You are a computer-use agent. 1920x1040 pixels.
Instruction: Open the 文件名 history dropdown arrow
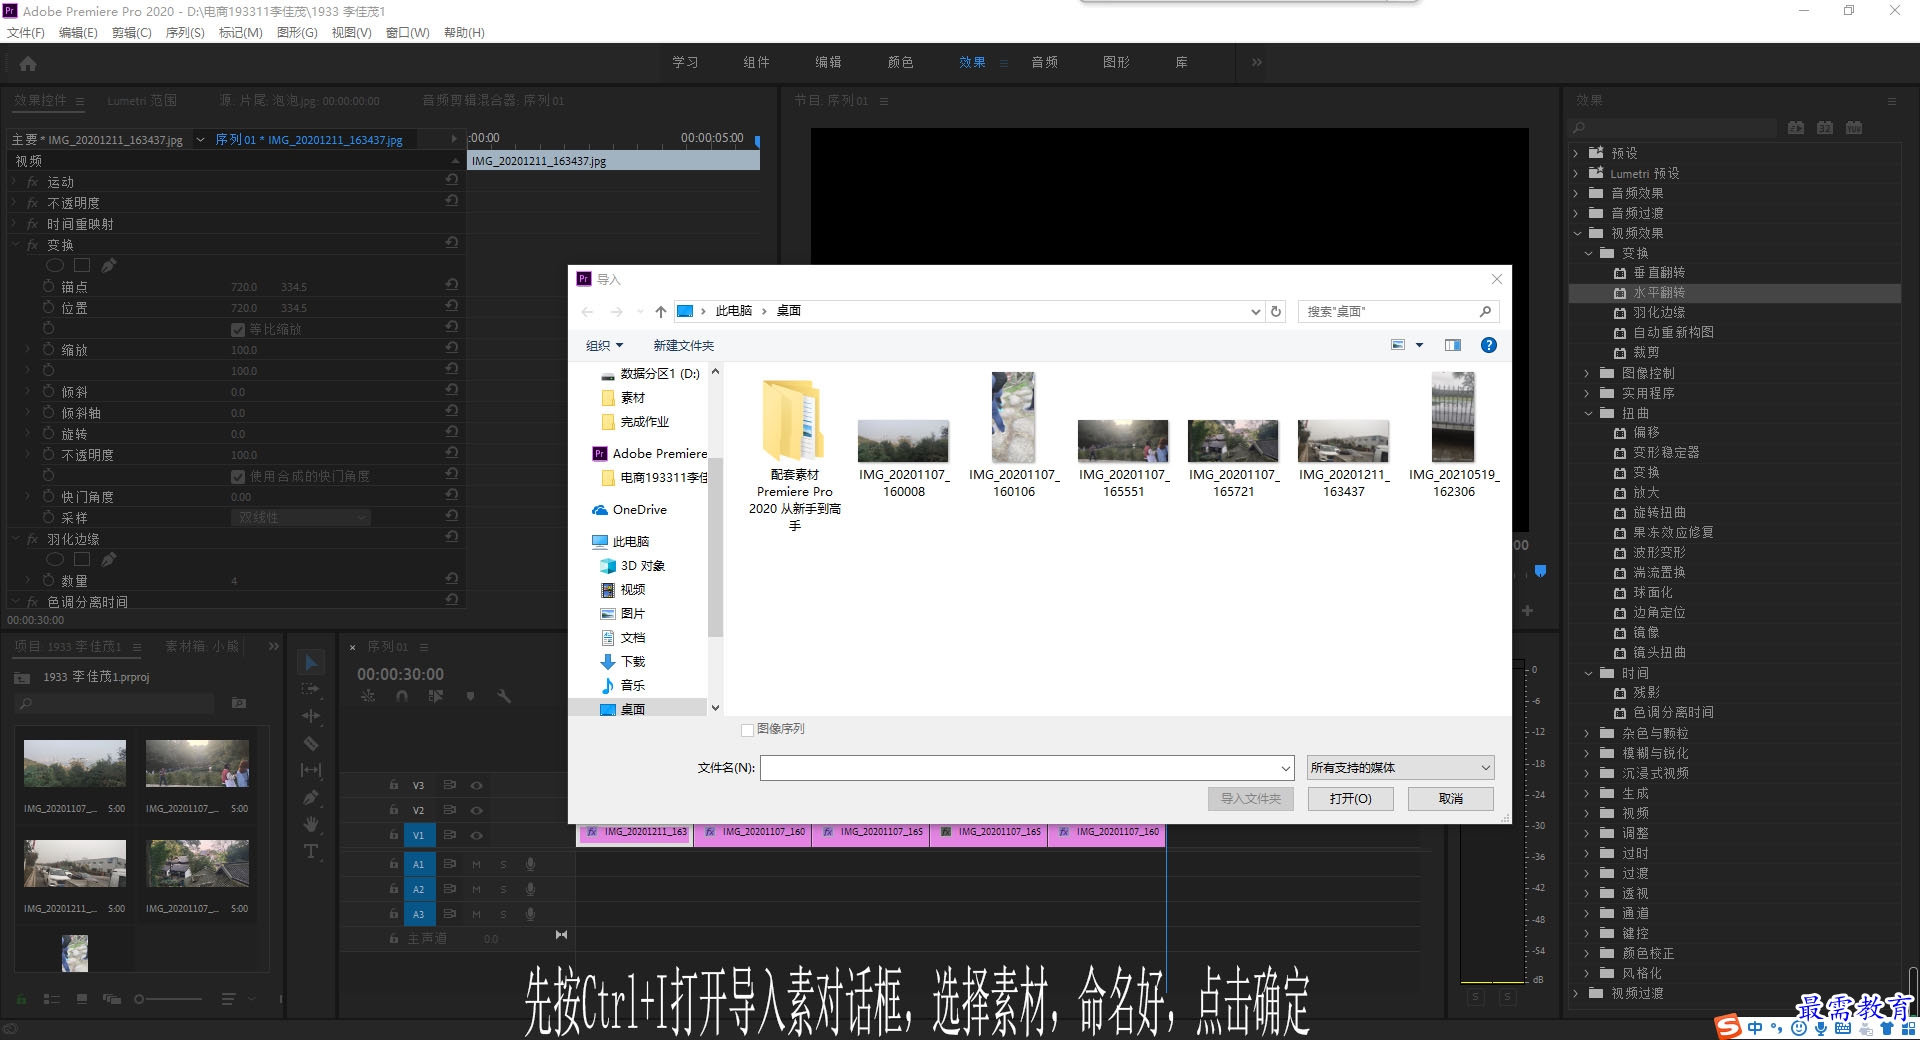point(1286,769)
